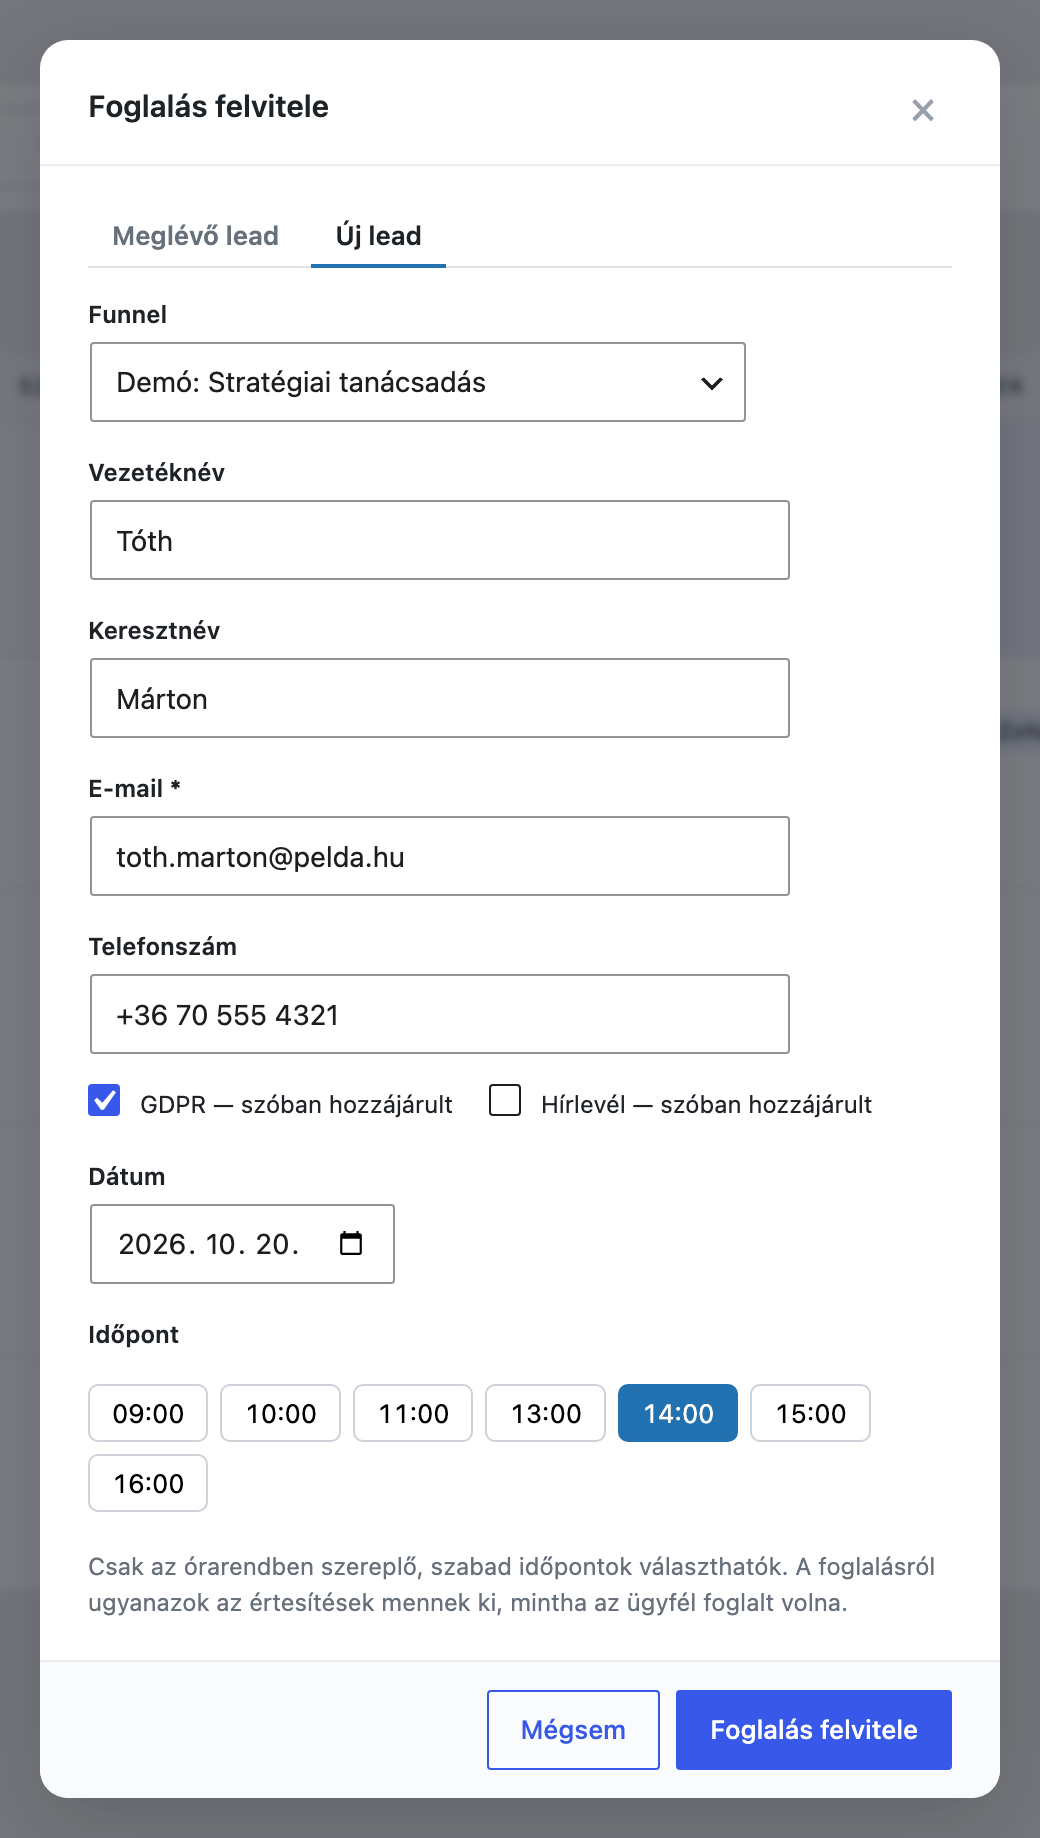
Task: Click the Időpont section label
Action: (133, 1335)
